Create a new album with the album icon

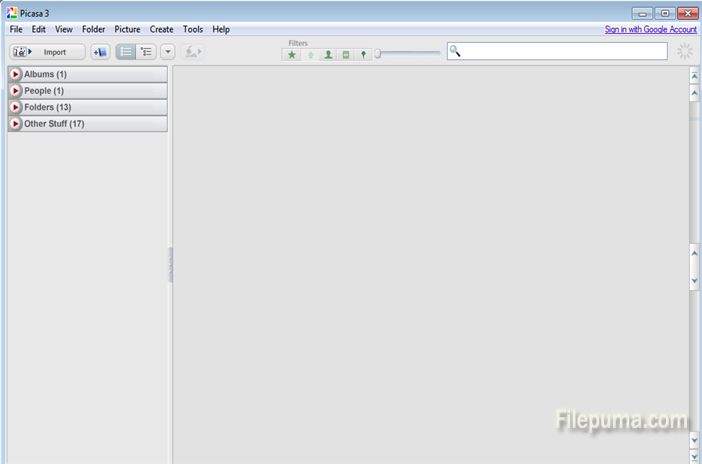(100, 52)
